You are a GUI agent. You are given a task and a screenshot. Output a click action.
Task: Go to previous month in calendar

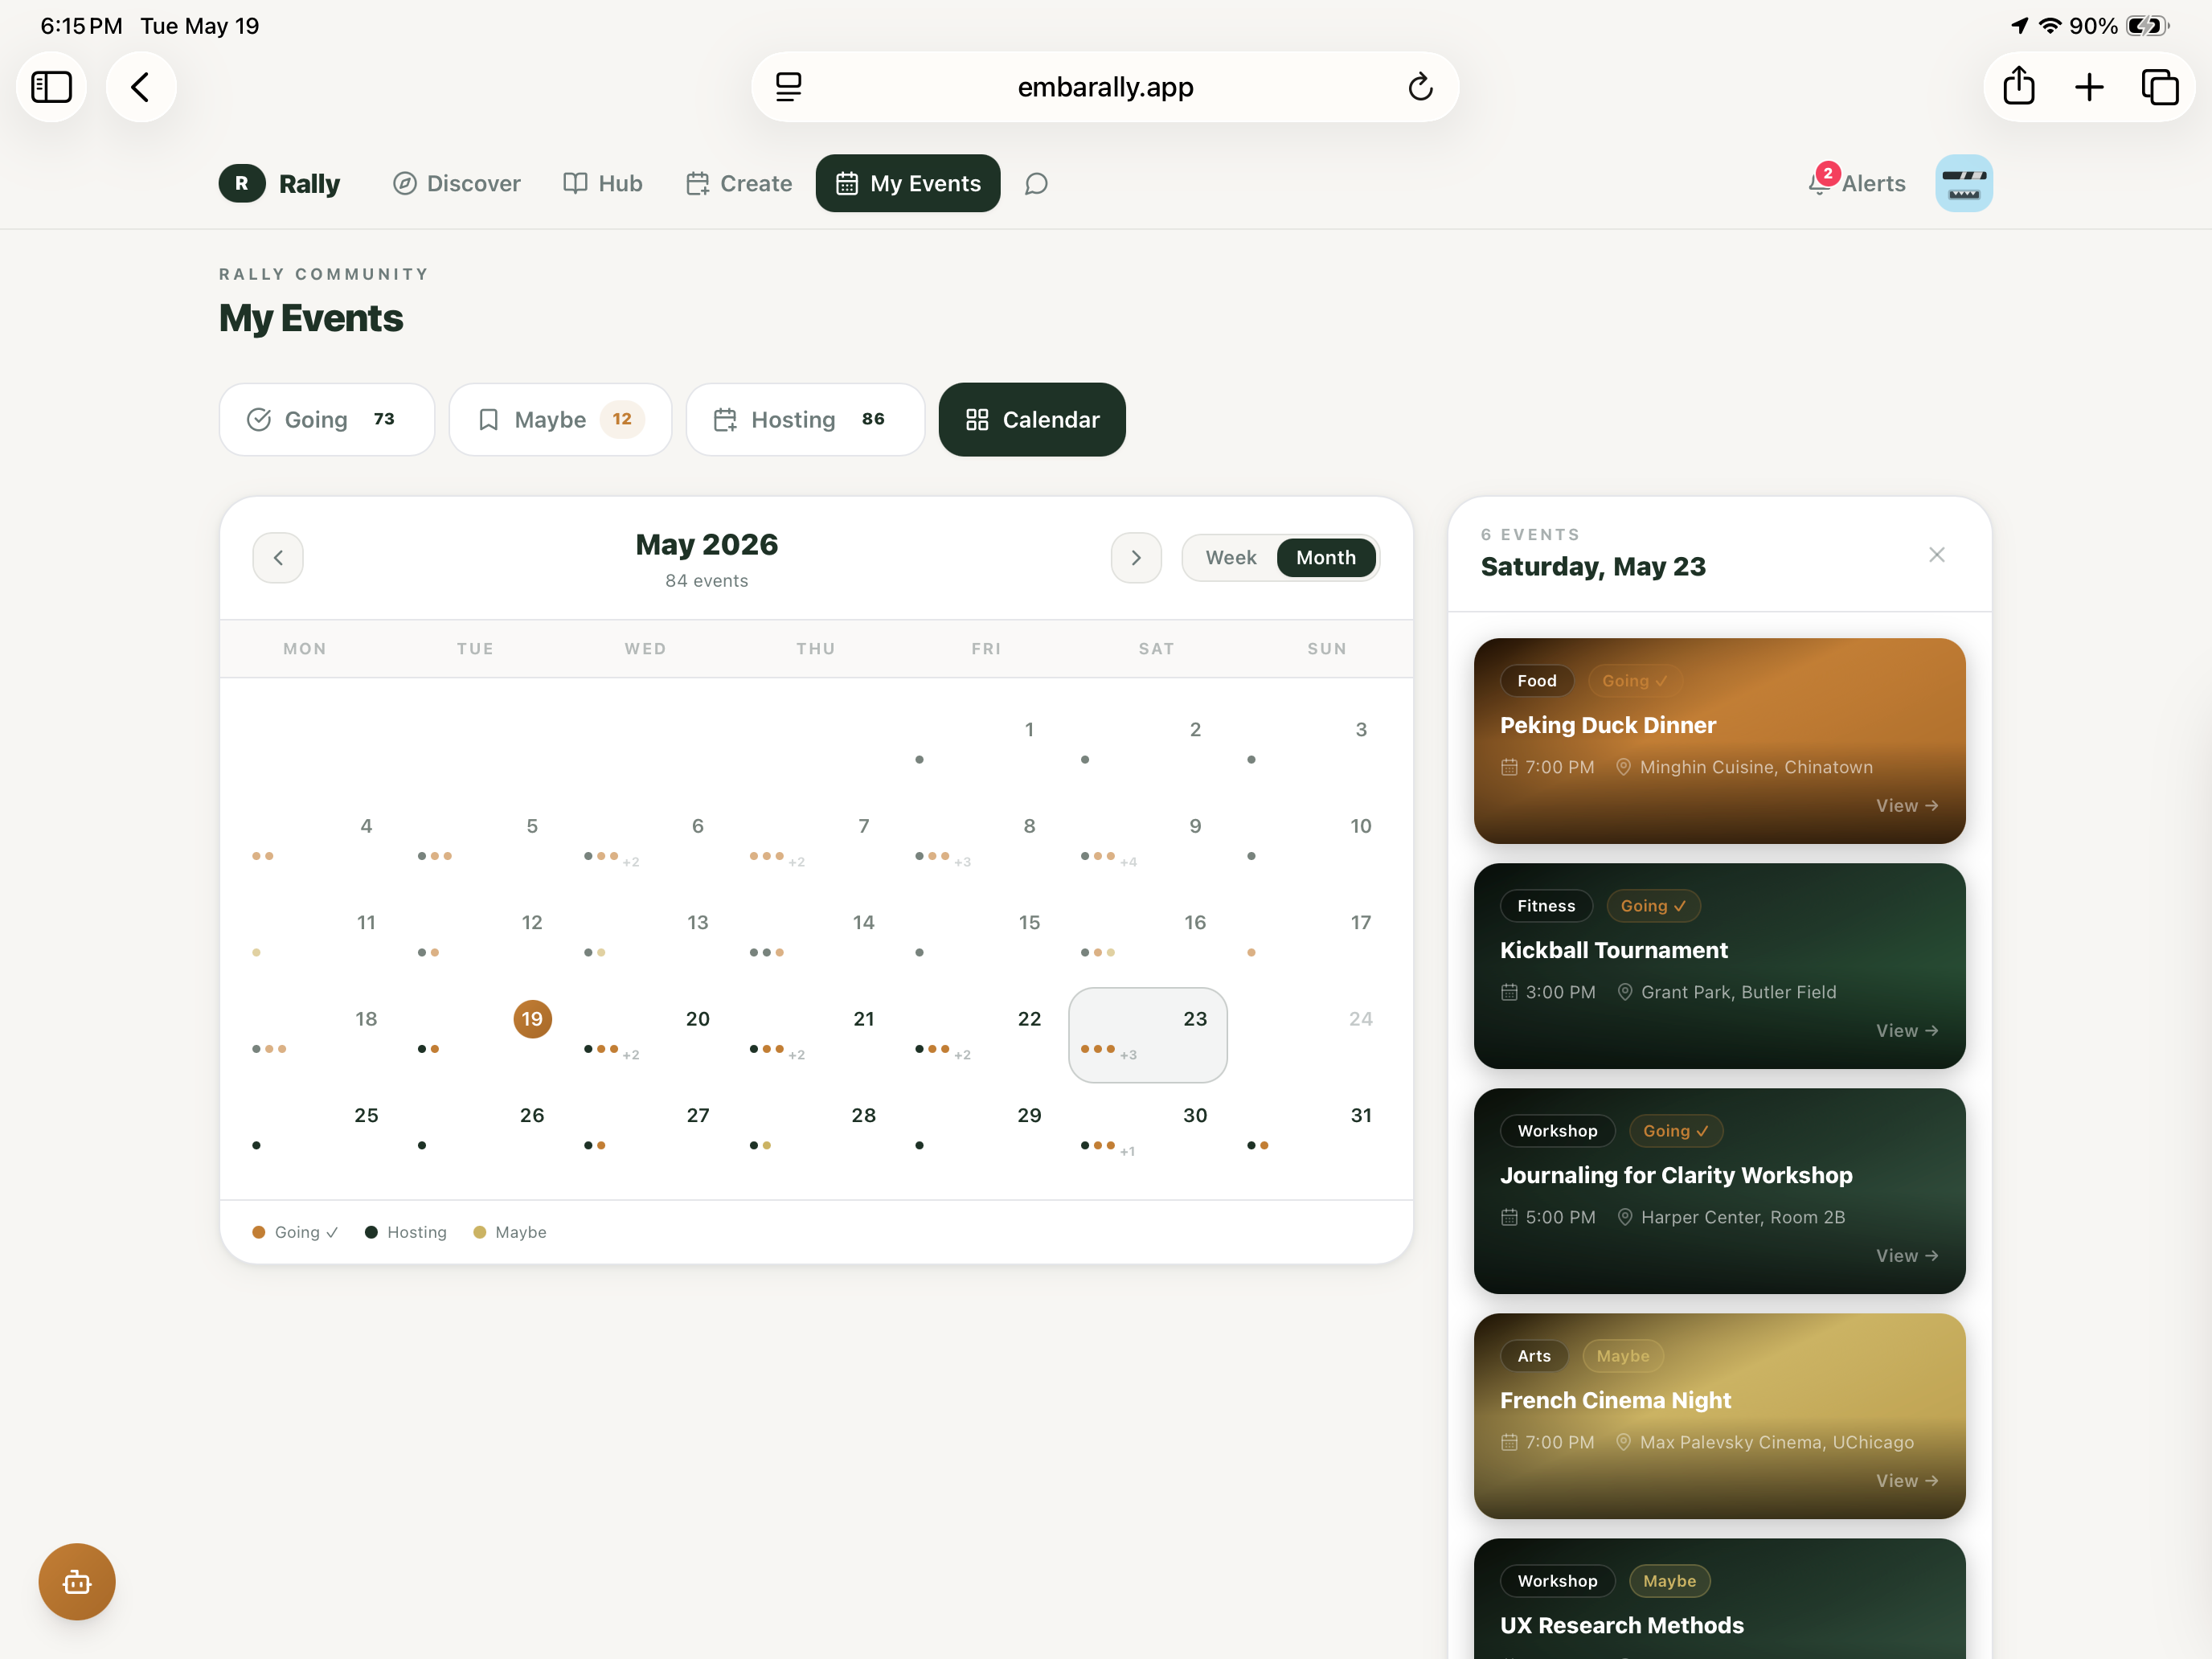(x=278, y=557)
